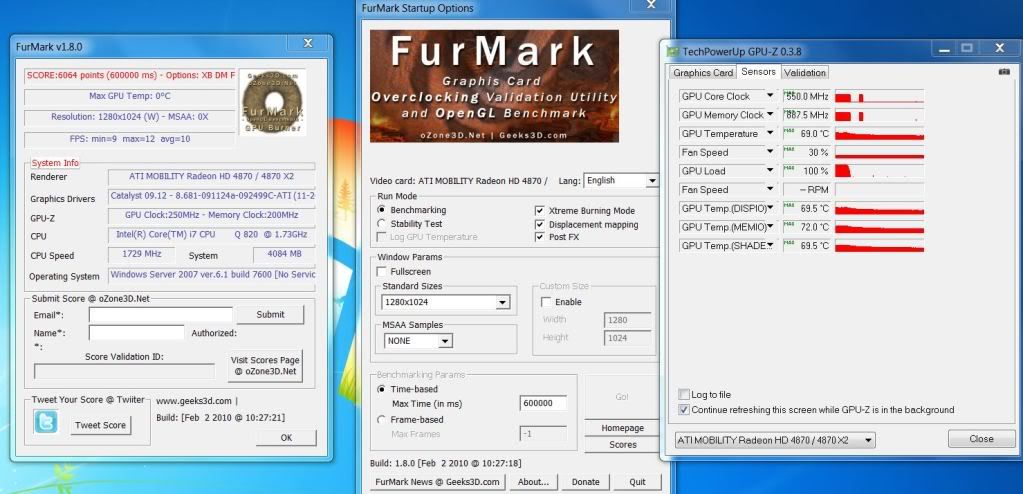Click the GPU Load history graph
The width and height of the screenshot is (1023, 494).
879,171
